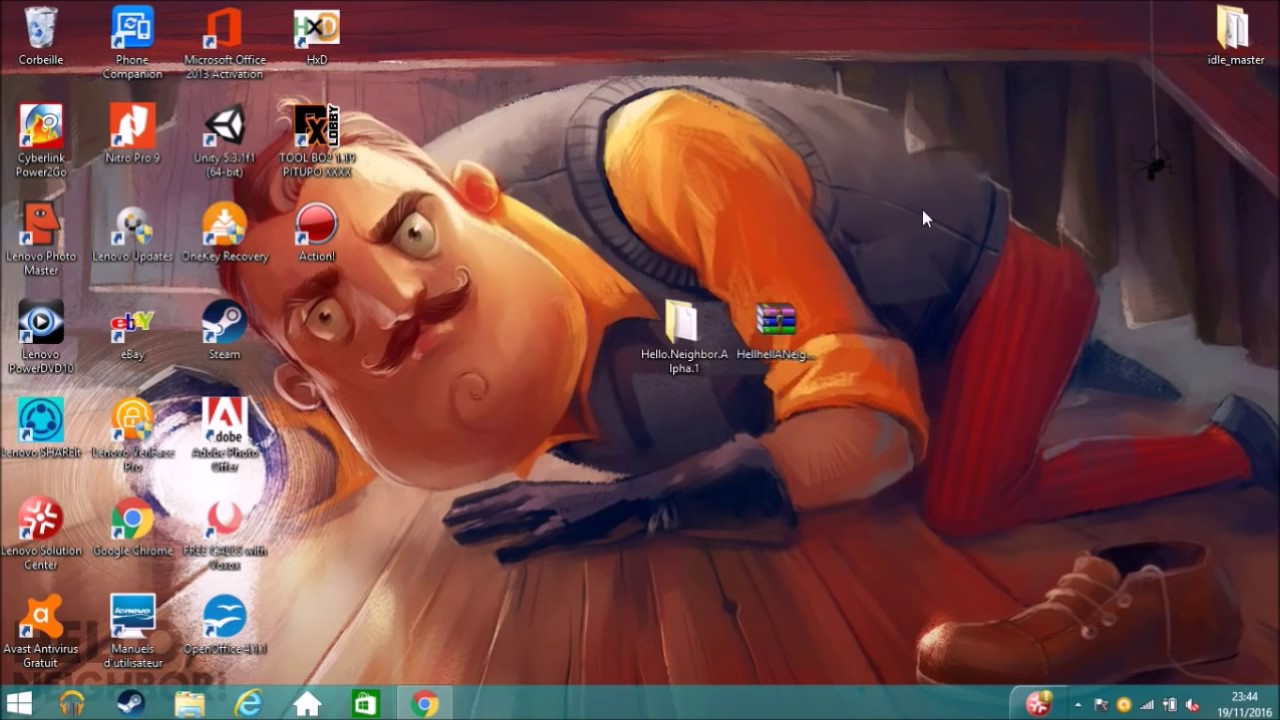The height and width of the screenshot is (720, 1280).
Task: Select FREE CALLS with Voxox shortcut
Action: 224,532
